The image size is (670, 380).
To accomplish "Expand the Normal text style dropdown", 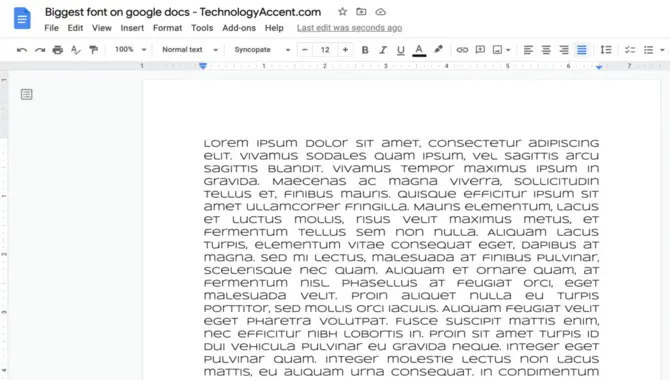I will pyautogui.click(x=190, y=50).
